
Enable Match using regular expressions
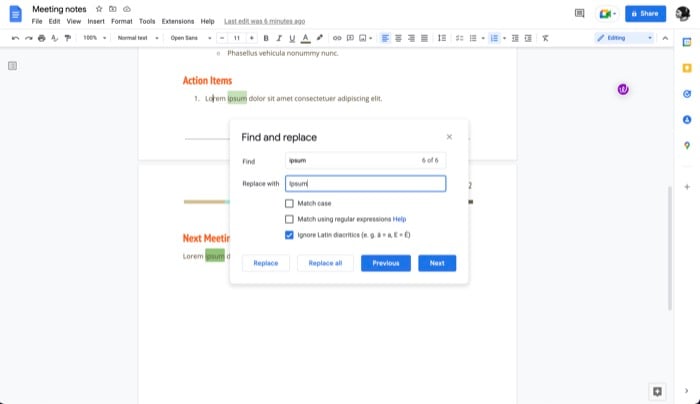pos(289,219)
